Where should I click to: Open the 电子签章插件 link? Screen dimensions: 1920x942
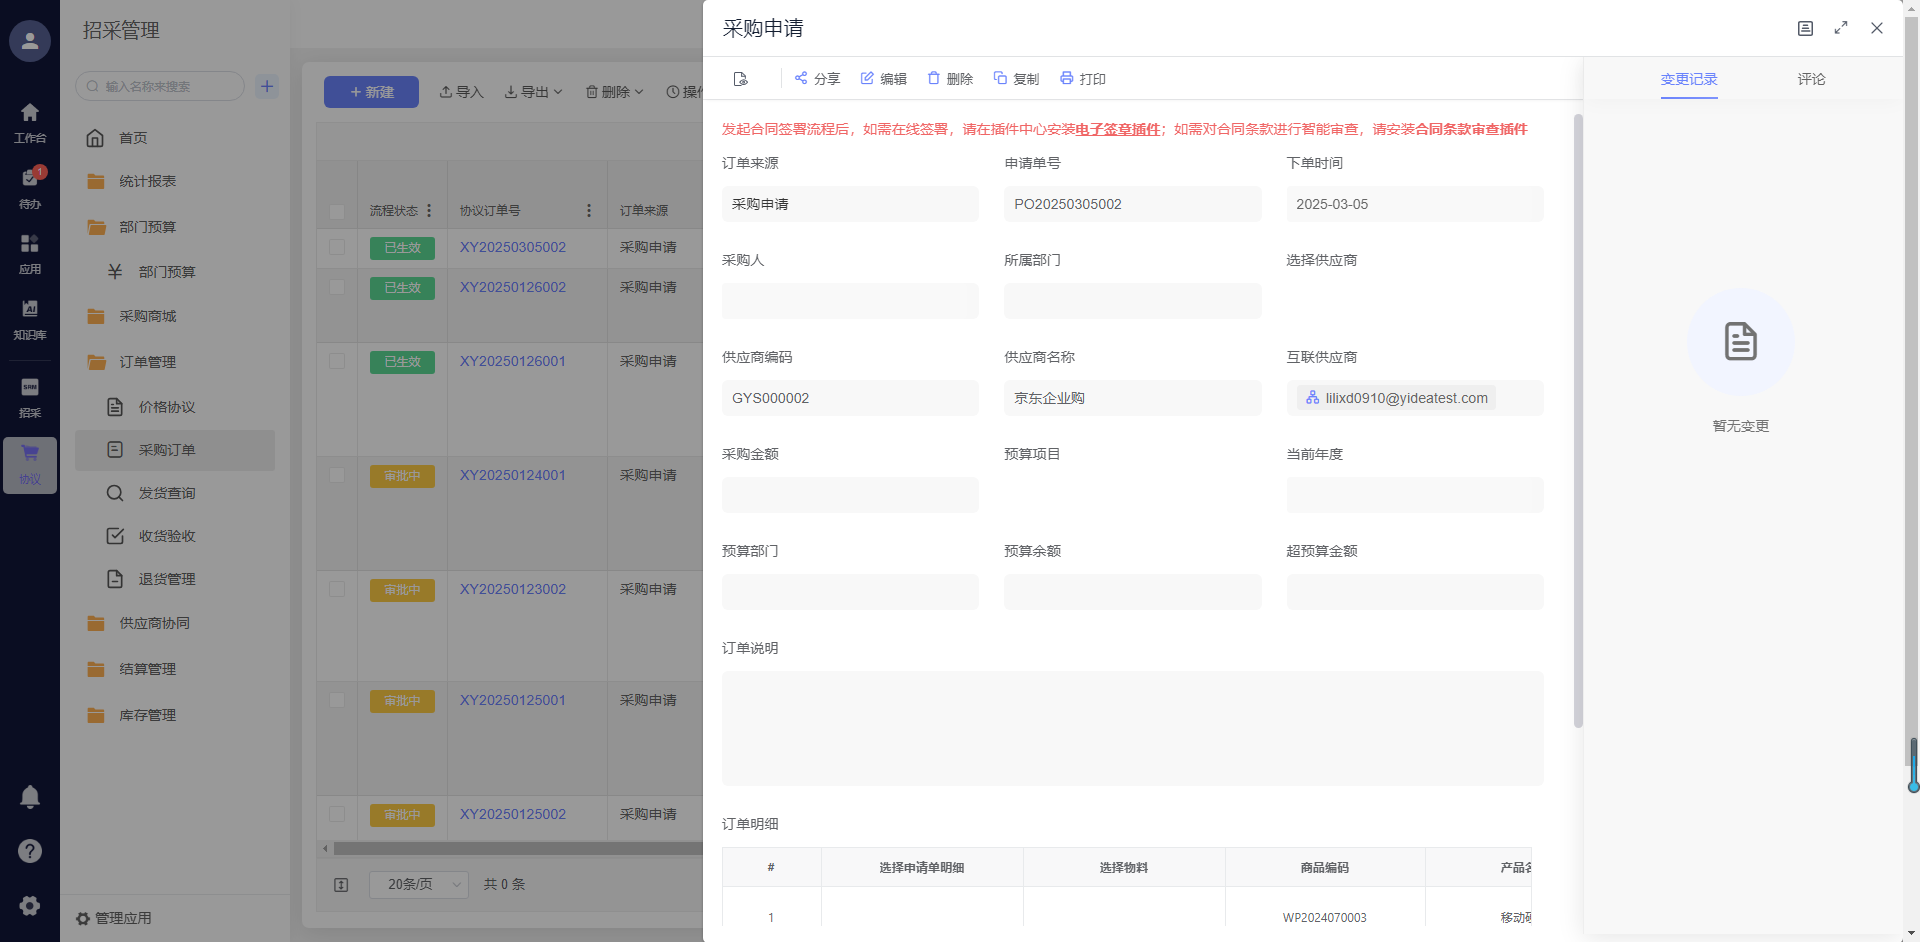click(x=1117, y=129)
